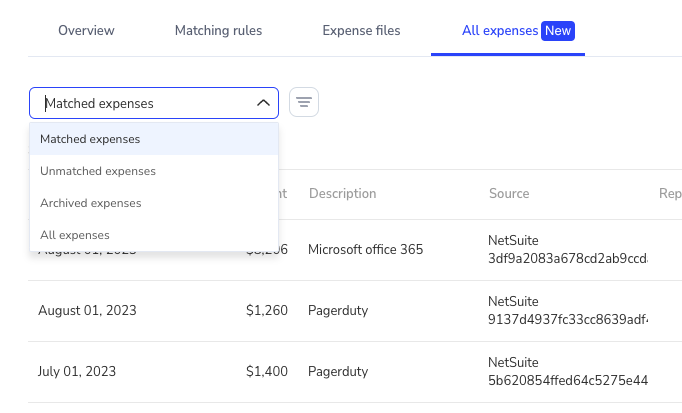682x413 pixels.
Task: Click NetSuite source ID starting 3df9a2083
Action: click(x=568, y=258)
